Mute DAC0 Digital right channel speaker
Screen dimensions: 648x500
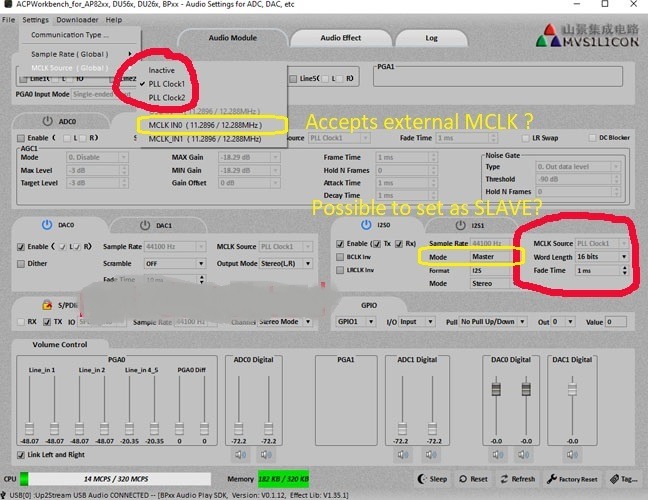523,455
